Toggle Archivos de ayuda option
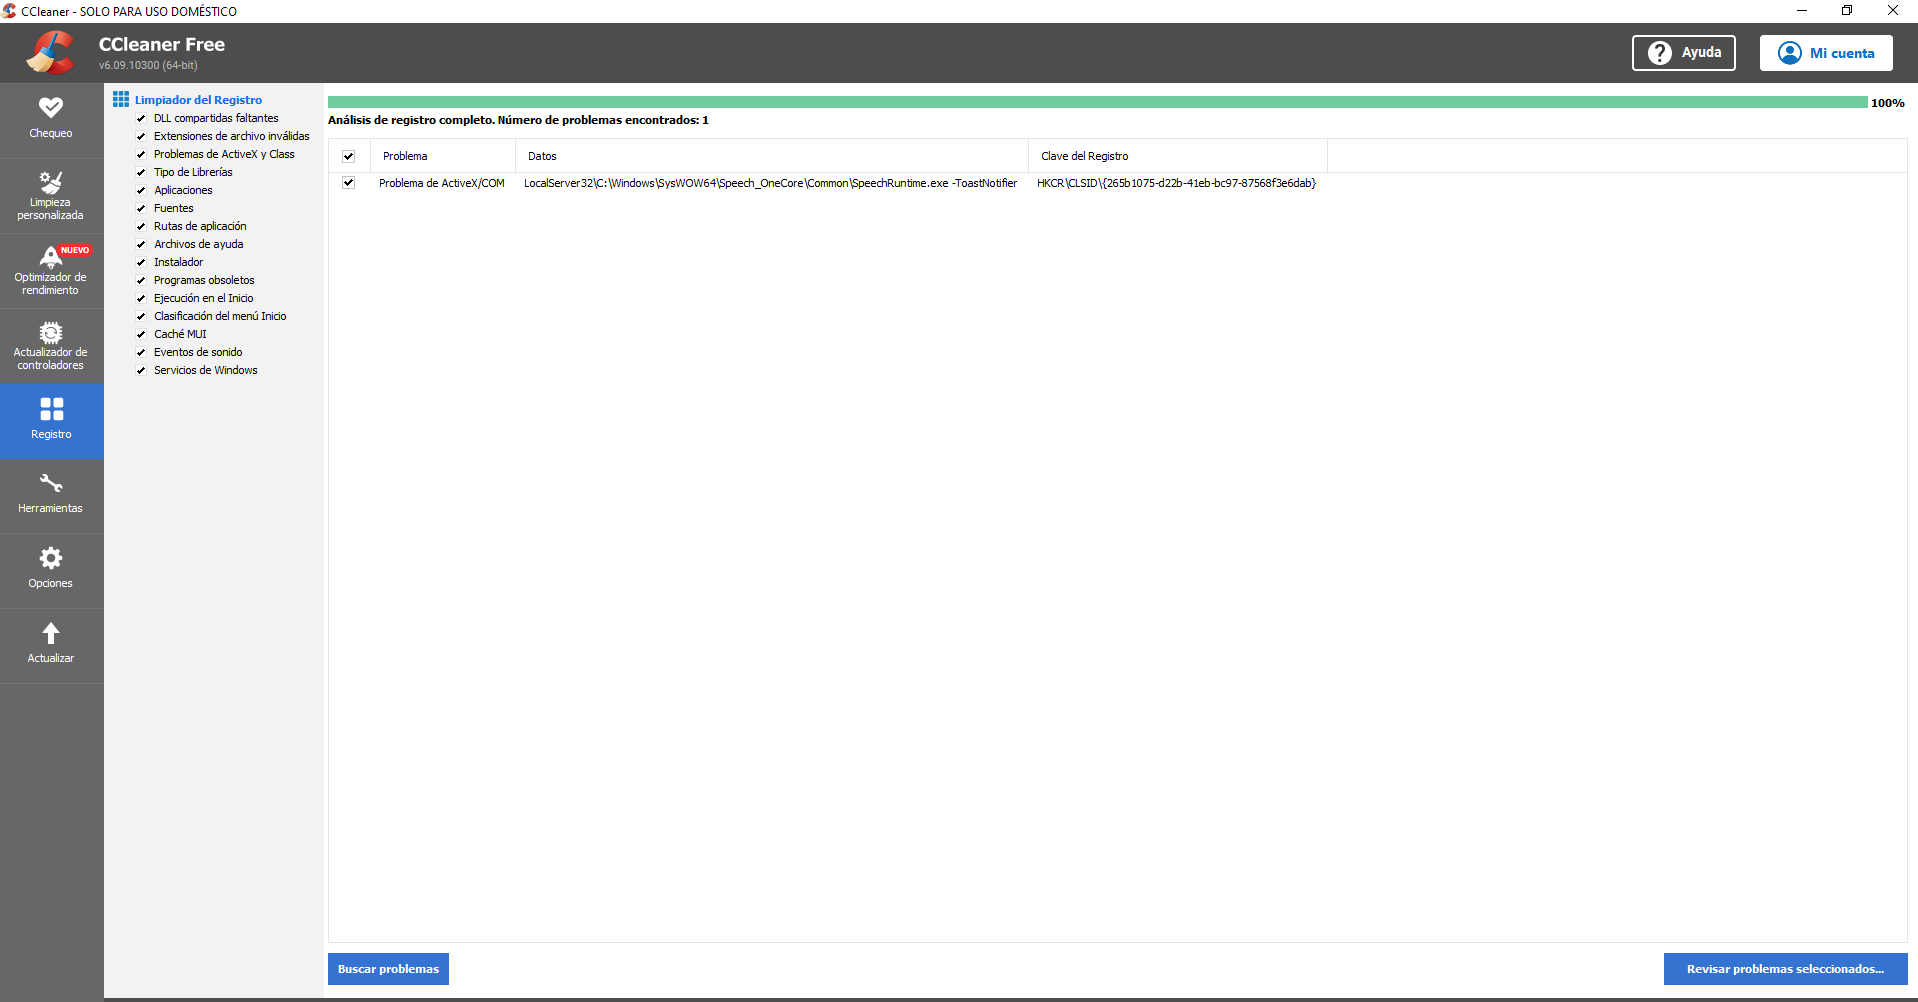The width and height of the screenshot is (1918, 1002). [141, 244]
